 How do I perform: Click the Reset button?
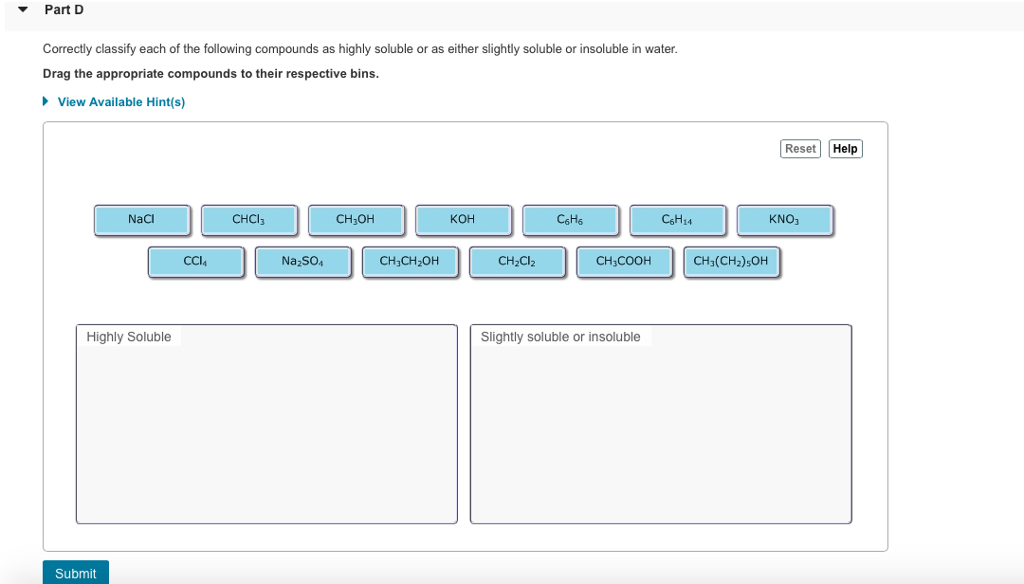coord(800,148)
